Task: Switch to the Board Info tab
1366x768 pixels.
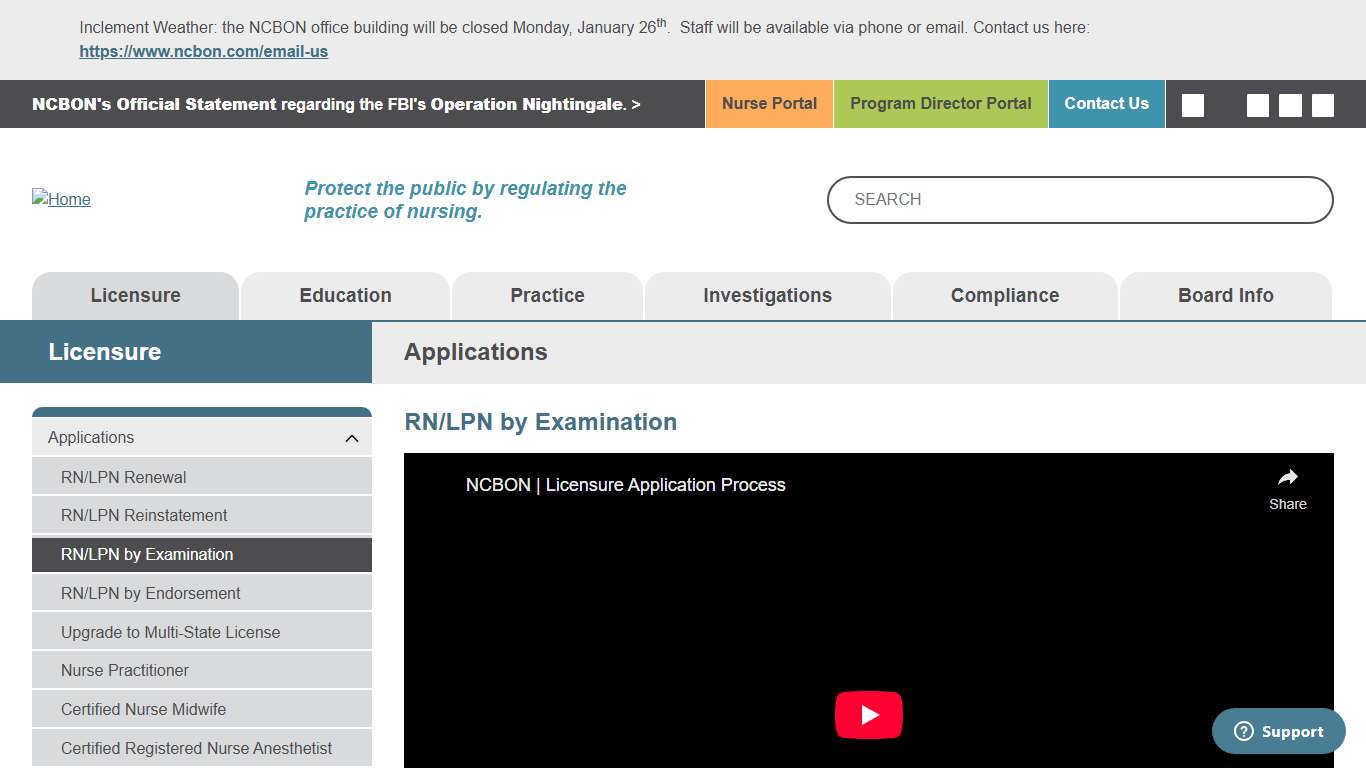Action: pos(1225,295)
